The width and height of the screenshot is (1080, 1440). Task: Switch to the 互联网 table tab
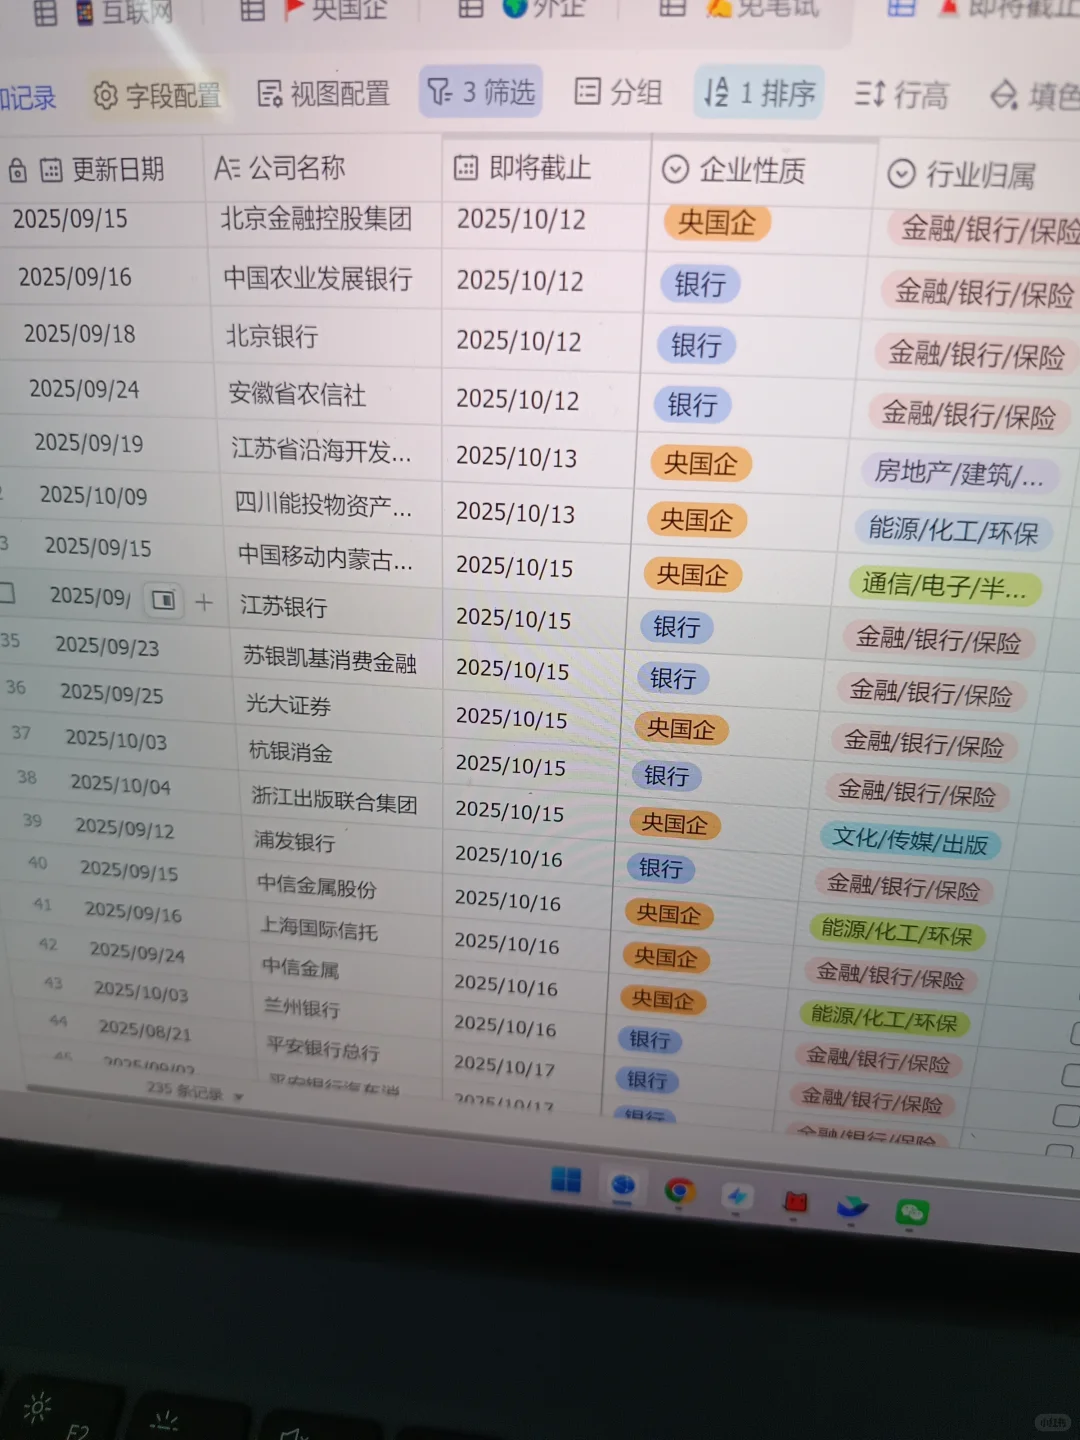(x=104, y=12)
